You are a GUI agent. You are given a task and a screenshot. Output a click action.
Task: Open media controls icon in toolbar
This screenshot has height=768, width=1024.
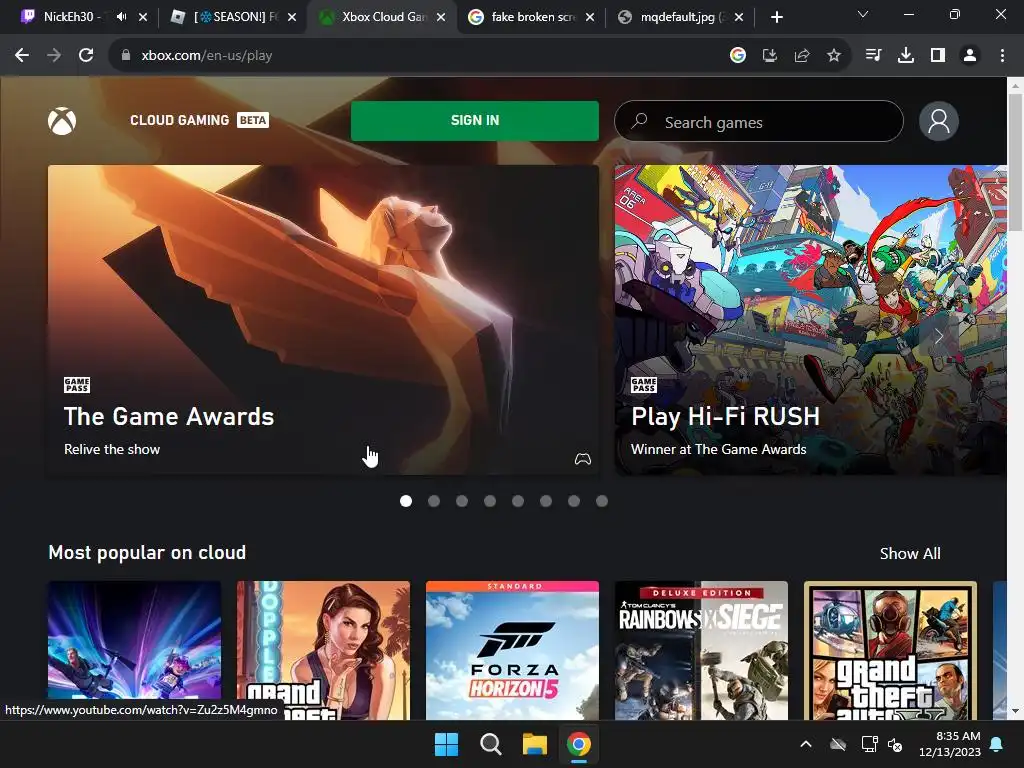(x=873, y=56)
